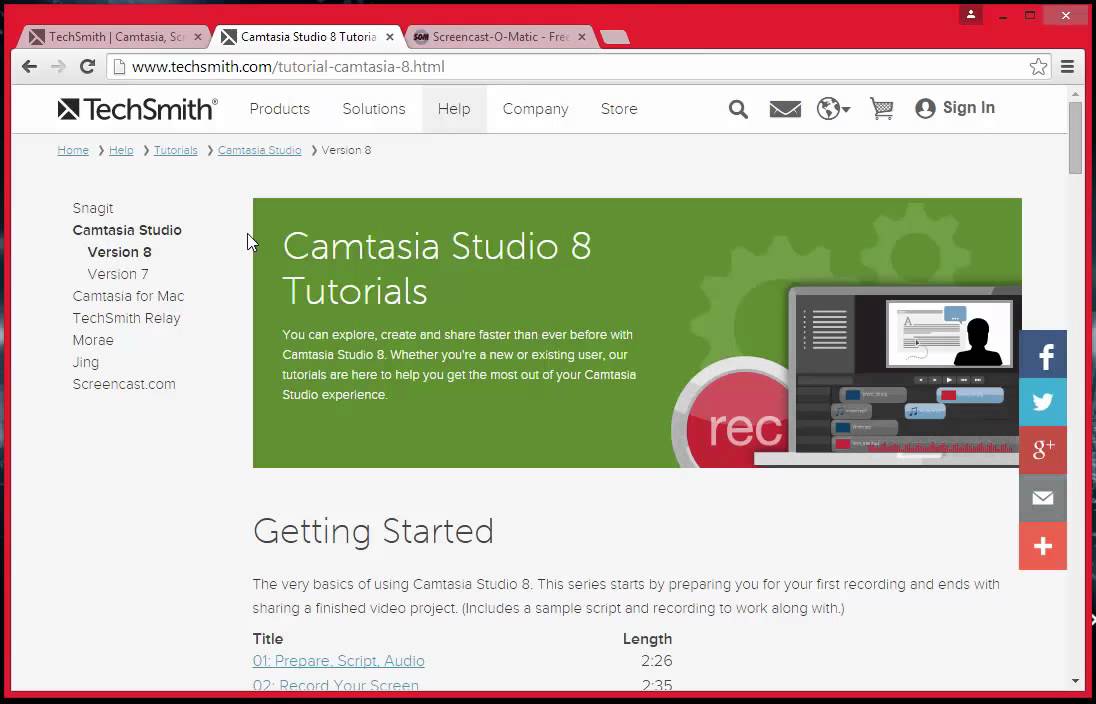The height and width of the screenshot is (704, 1096).
Task: Share on Twitter from the side bar
Action: [x=1043, y=402]
